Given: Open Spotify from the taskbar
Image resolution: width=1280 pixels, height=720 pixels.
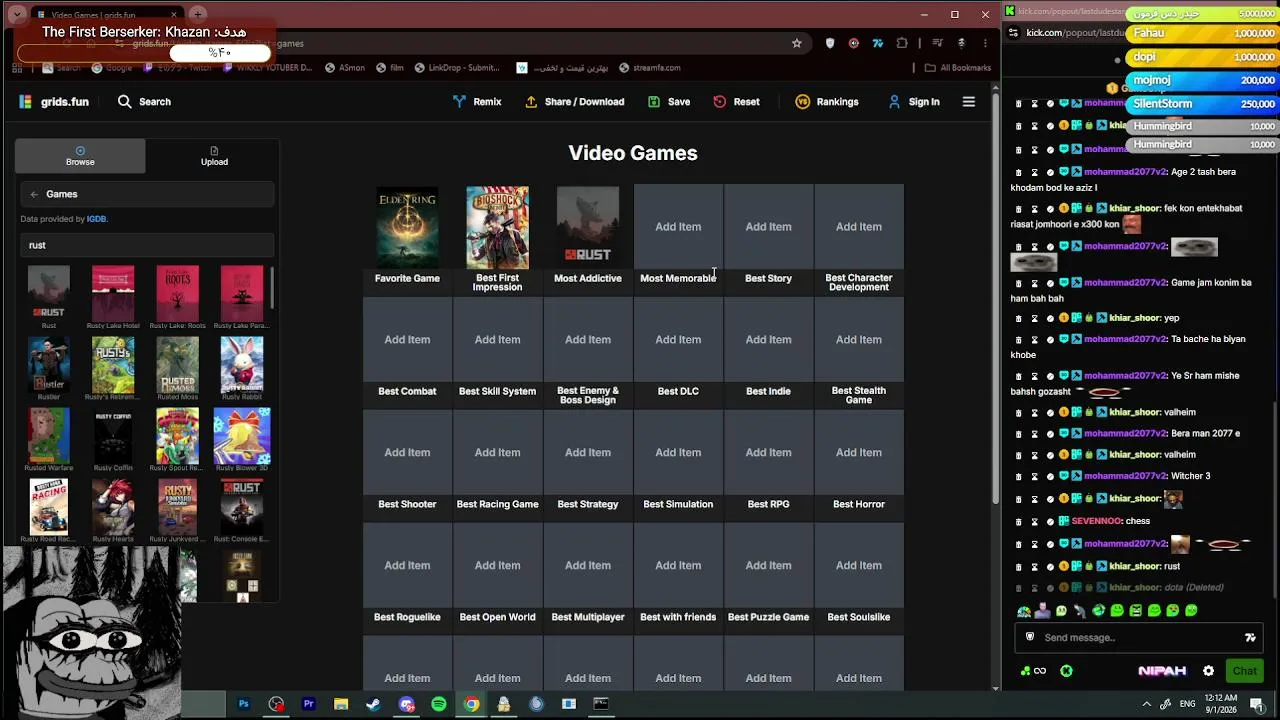Looking at the screenshot, I should point(438,704).
